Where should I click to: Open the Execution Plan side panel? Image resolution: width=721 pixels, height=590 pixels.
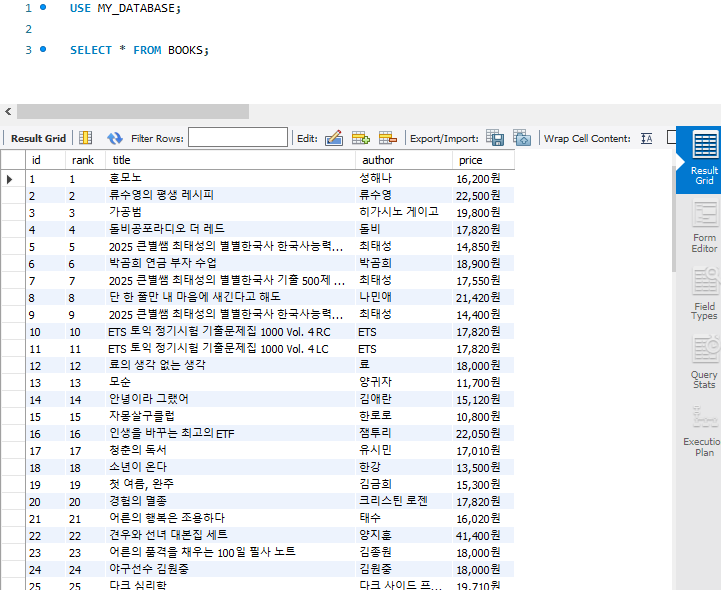(x=704, y=431)
